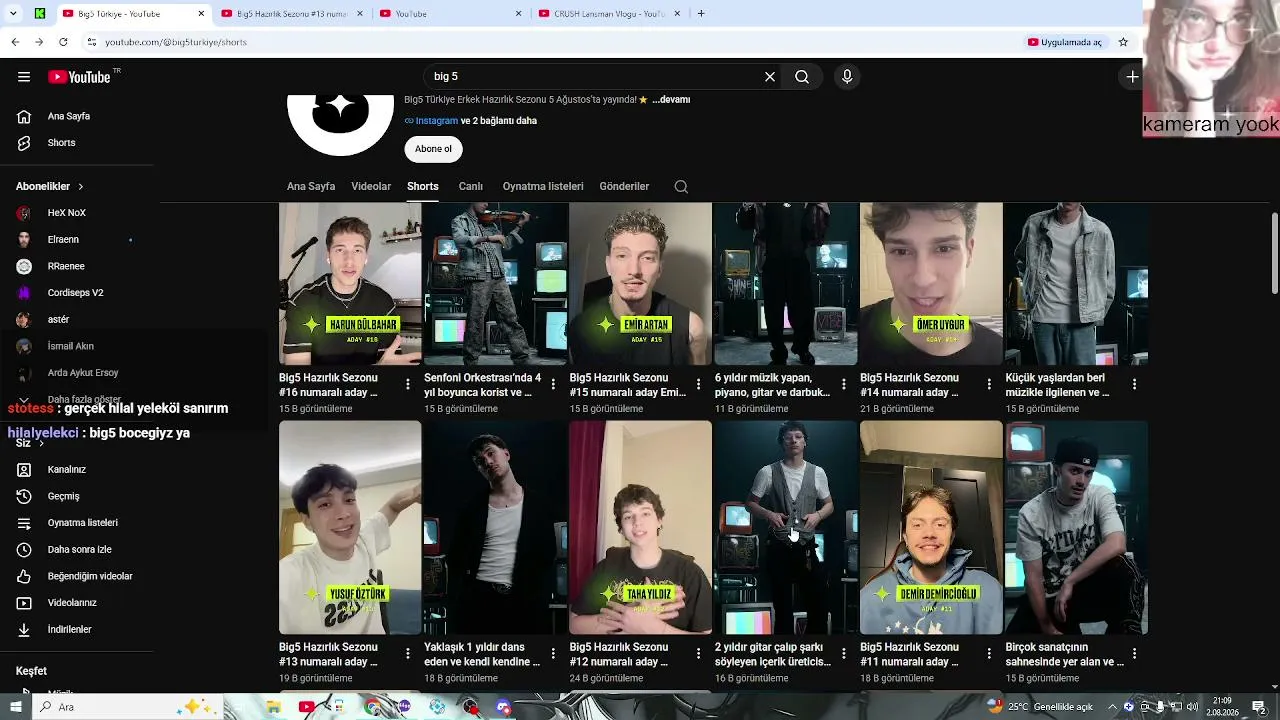The image size is (1280, 720).
Task: Open short titled 'Birçok sanatçının sahnesinde yer alan'
Action: click(1065, 654)
